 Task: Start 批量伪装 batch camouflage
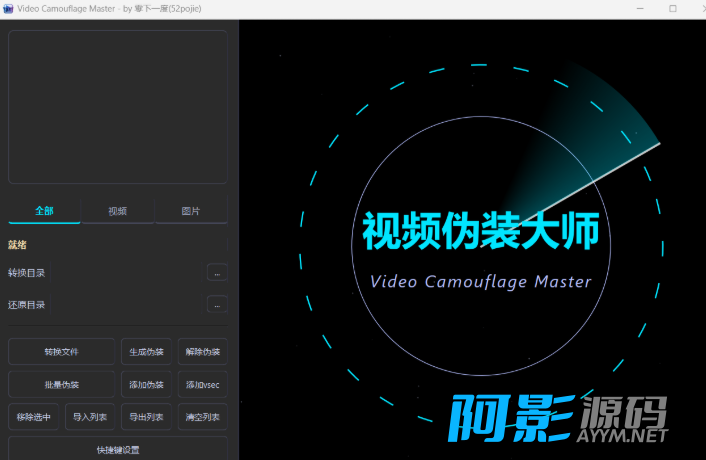click(61, 384)
